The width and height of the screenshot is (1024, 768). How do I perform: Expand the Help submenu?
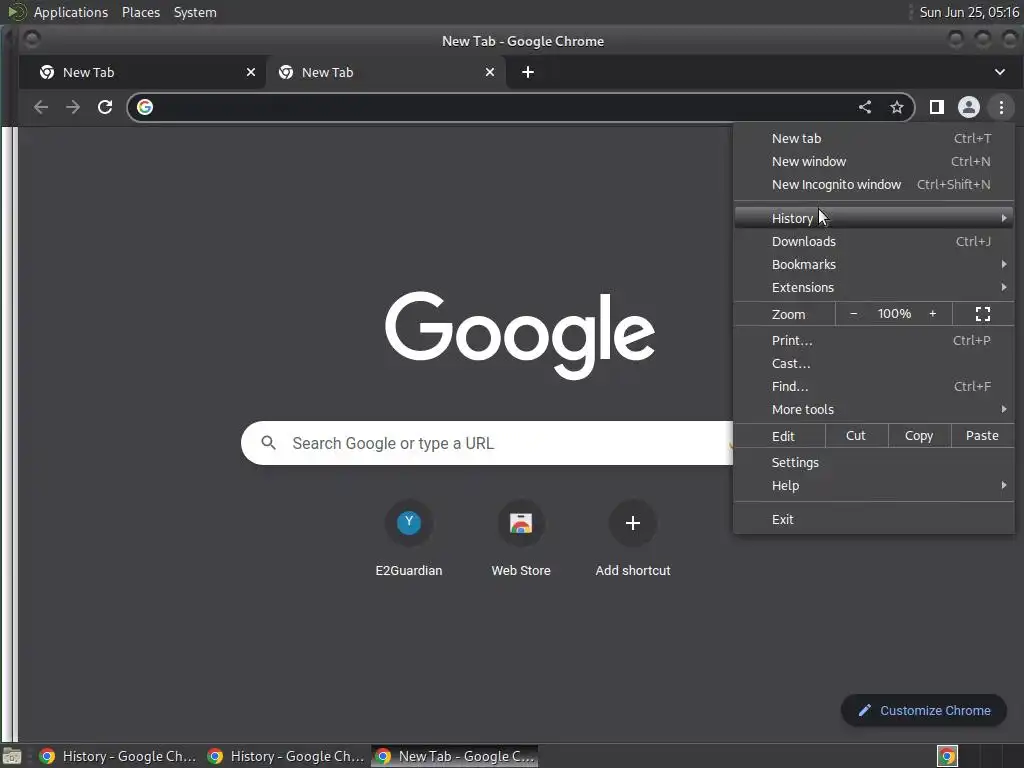click(x=874, y=486)
